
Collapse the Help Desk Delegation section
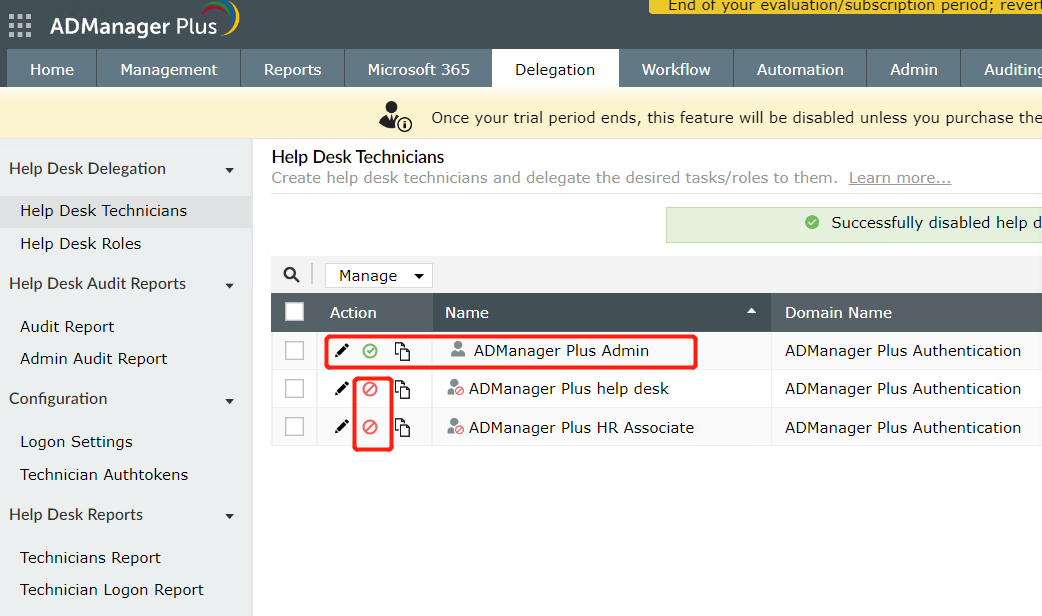tap(229, 170)
